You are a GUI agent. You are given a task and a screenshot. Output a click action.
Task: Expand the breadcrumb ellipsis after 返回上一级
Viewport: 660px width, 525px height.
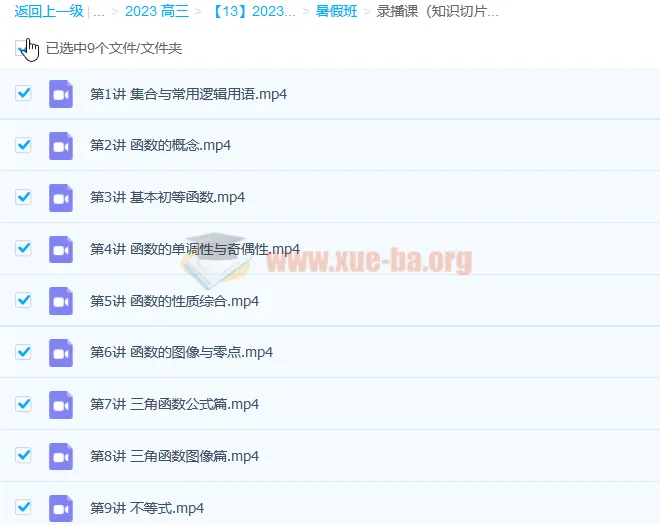point(98,12)
